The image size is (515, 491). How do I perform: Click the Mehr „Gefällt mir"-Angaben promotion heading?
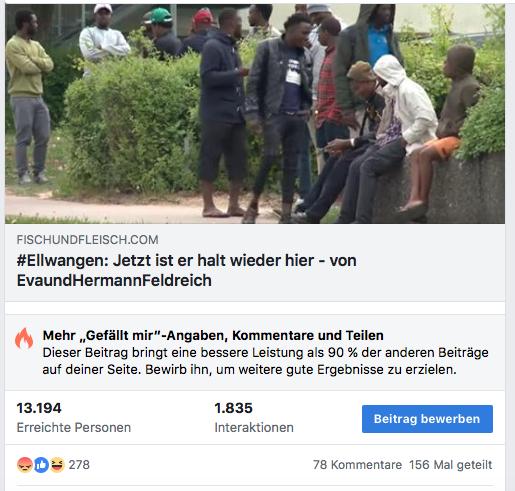click(x=213, y=335)
